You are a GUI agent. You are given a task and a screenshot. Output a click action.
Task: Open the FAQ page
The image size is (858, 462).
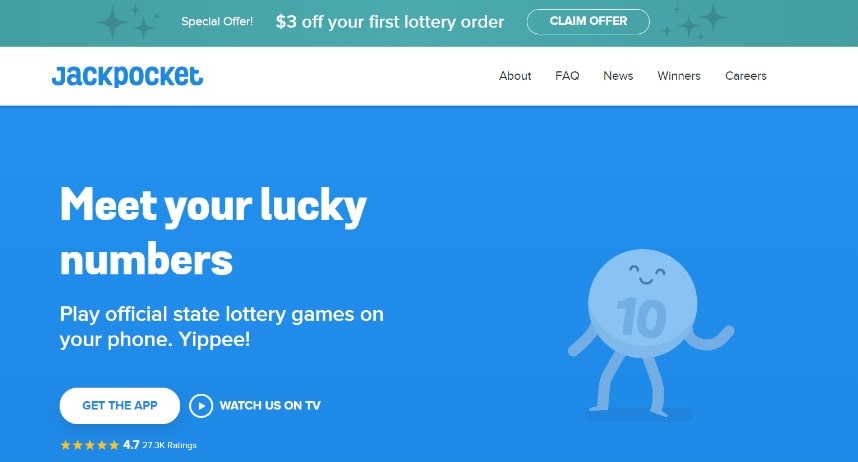(567, 76)
